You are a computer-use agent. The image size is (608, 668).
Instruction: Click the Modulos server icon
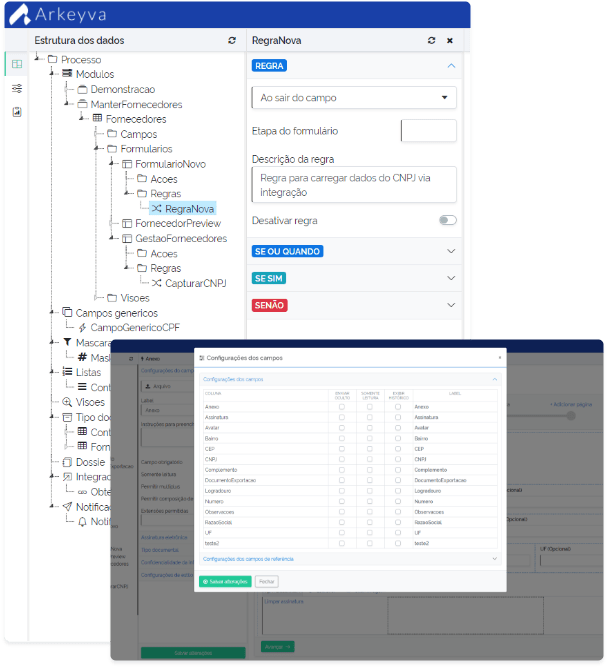[67, 73]
